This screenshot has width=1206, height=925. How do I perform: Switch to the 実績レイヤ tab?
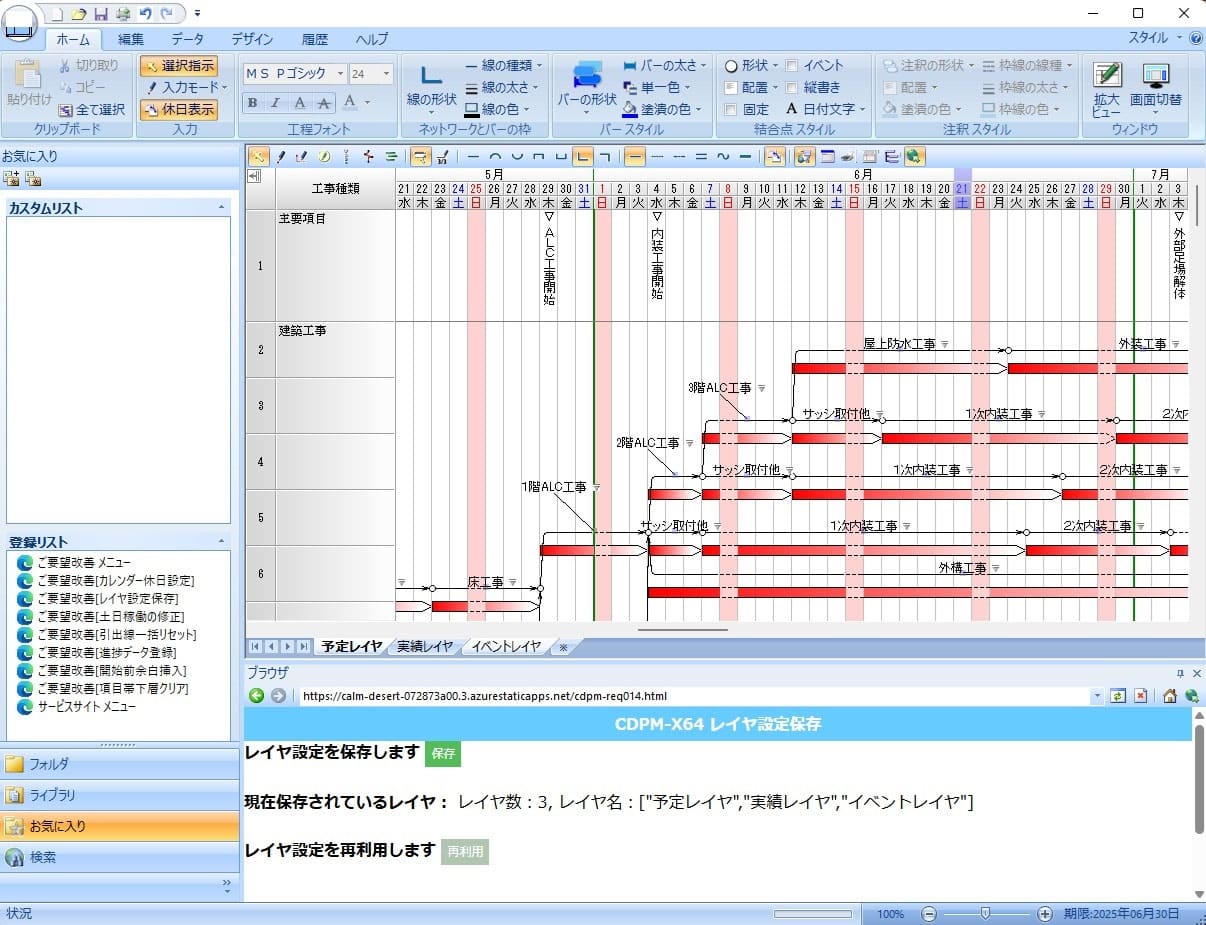click(425, 647)
